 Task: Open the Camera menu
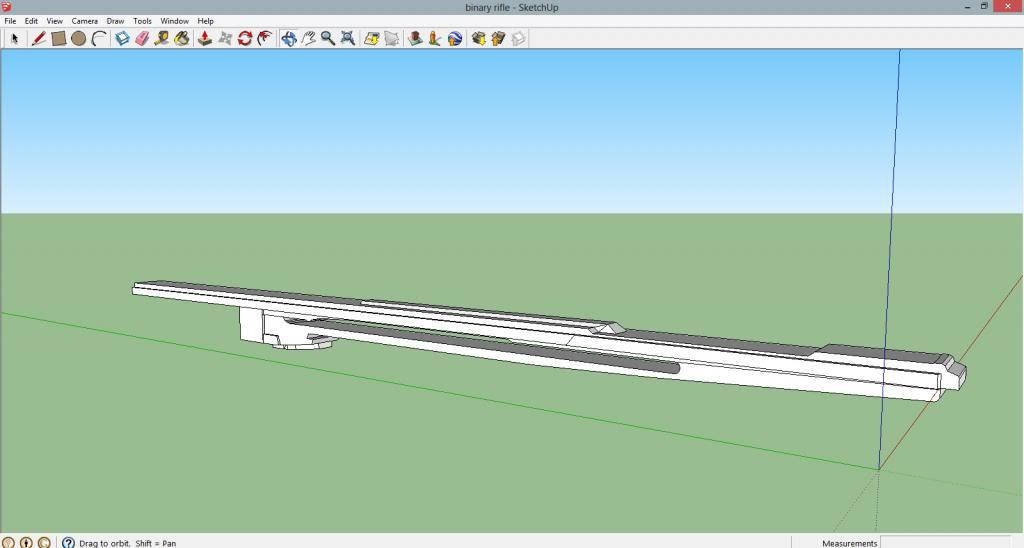[85, 21]
